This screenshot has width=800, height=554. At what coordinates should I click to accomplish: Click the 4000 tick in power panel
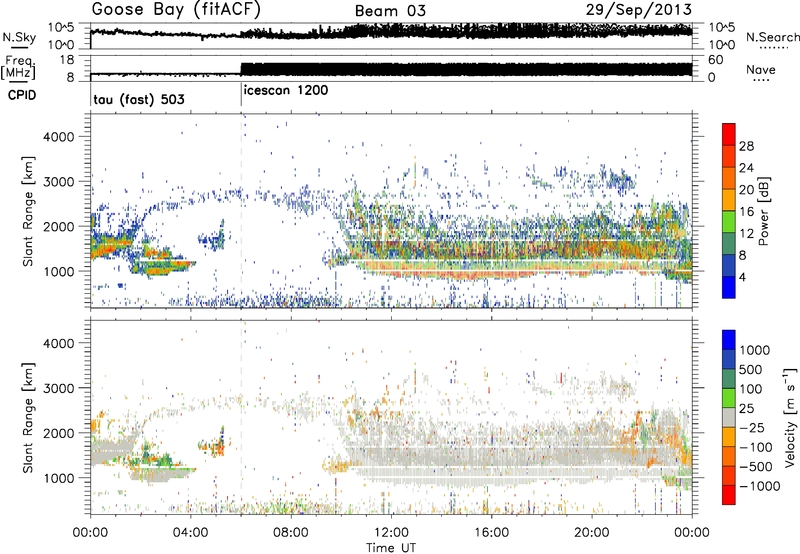pyautogui.click(x=58, y=137)
